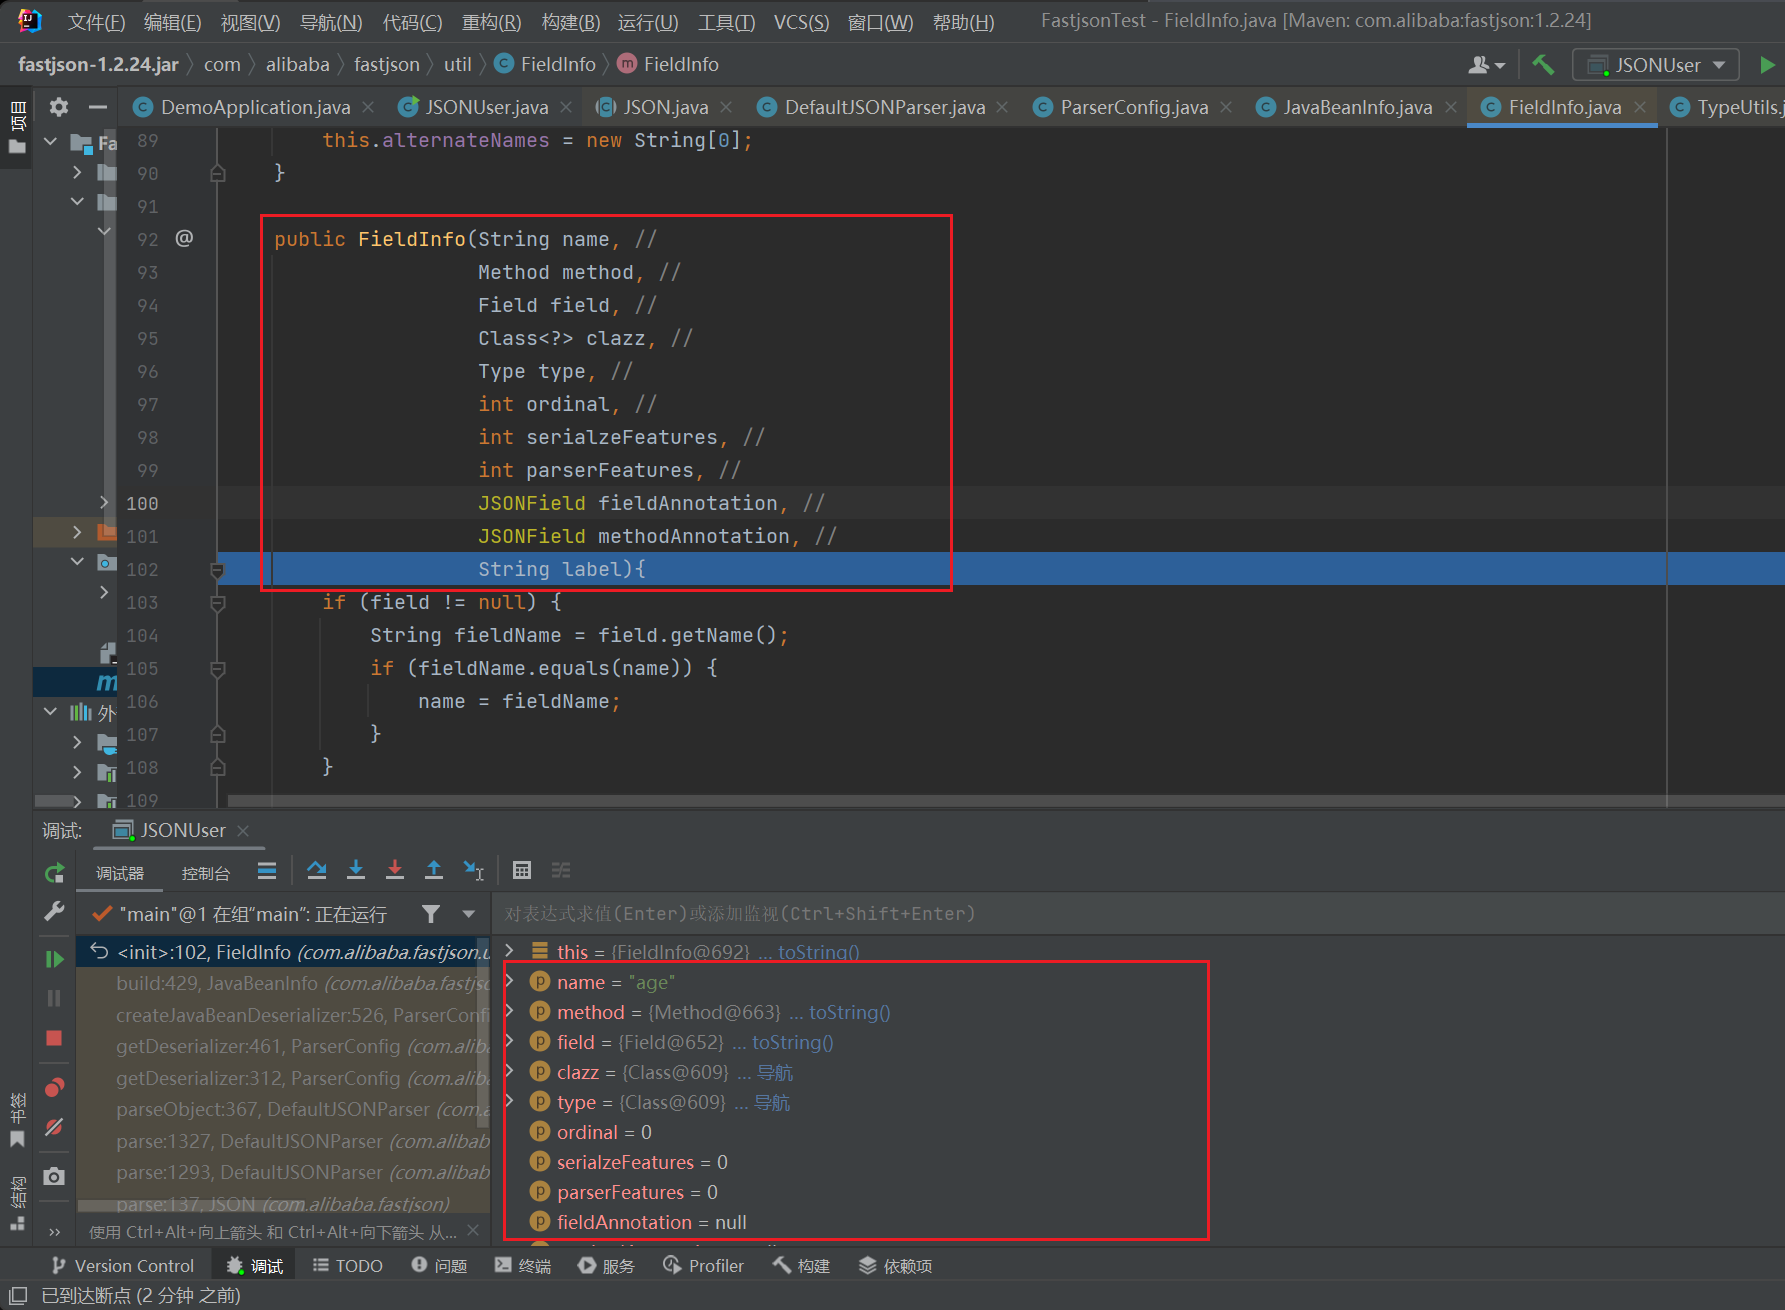Click the red Force Step Into icon

(x=395, y=870)
